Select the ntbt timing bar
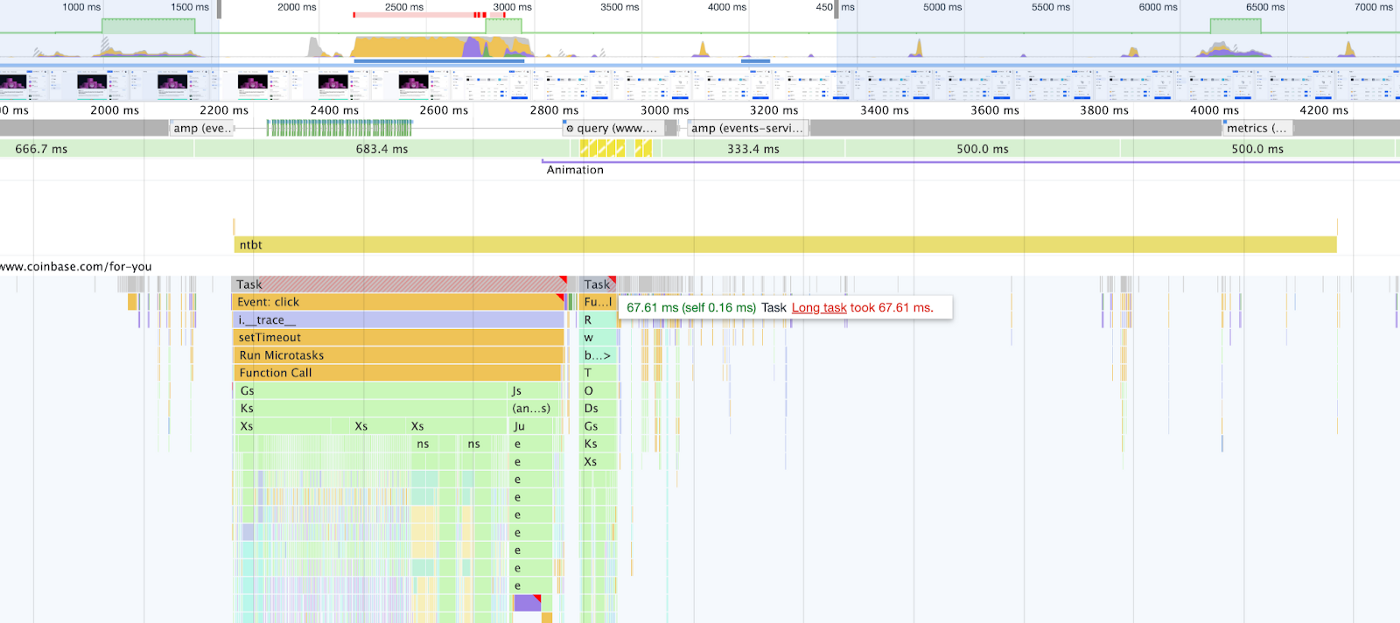Screen dimensions: 1400x623 [785, 244]
